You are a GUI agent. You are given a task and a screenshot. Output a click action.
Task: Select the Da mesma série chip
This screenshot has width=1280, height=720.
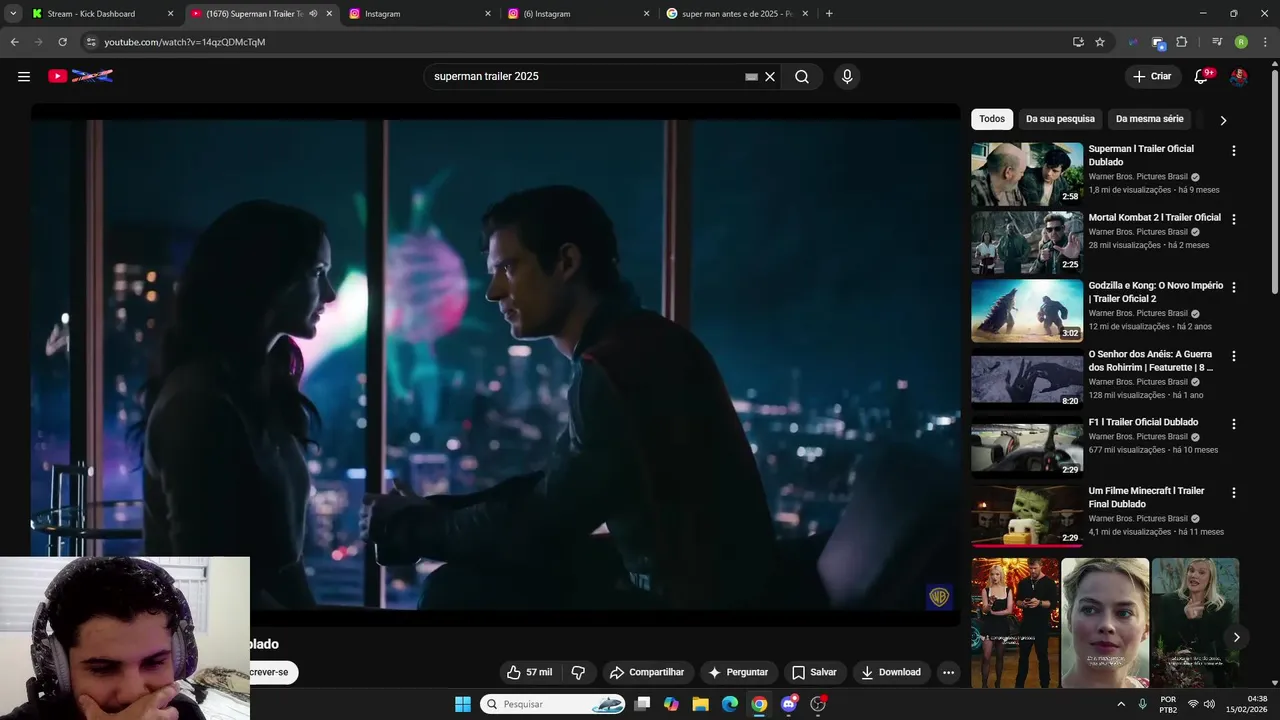point(1149,119)
